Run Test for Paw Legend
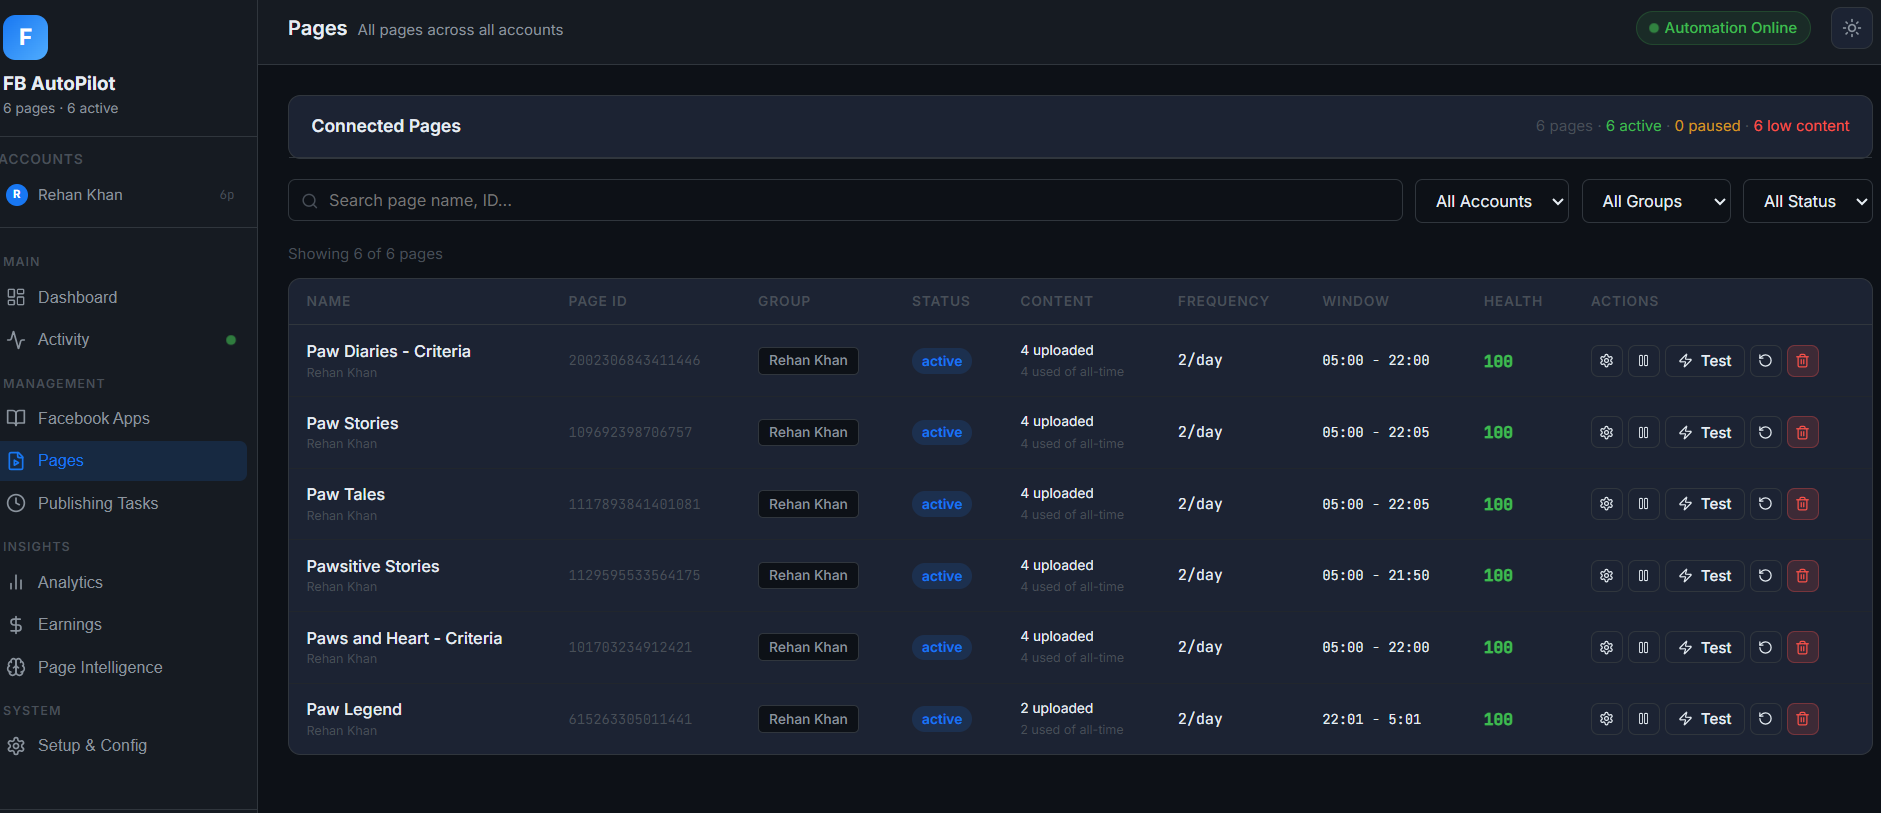 pos(1704,719)
